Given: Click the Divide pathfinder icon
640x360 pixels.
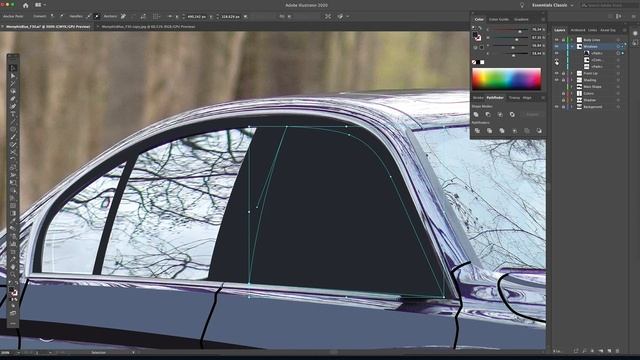Looking at the screenshot, I should pos(477,131).
